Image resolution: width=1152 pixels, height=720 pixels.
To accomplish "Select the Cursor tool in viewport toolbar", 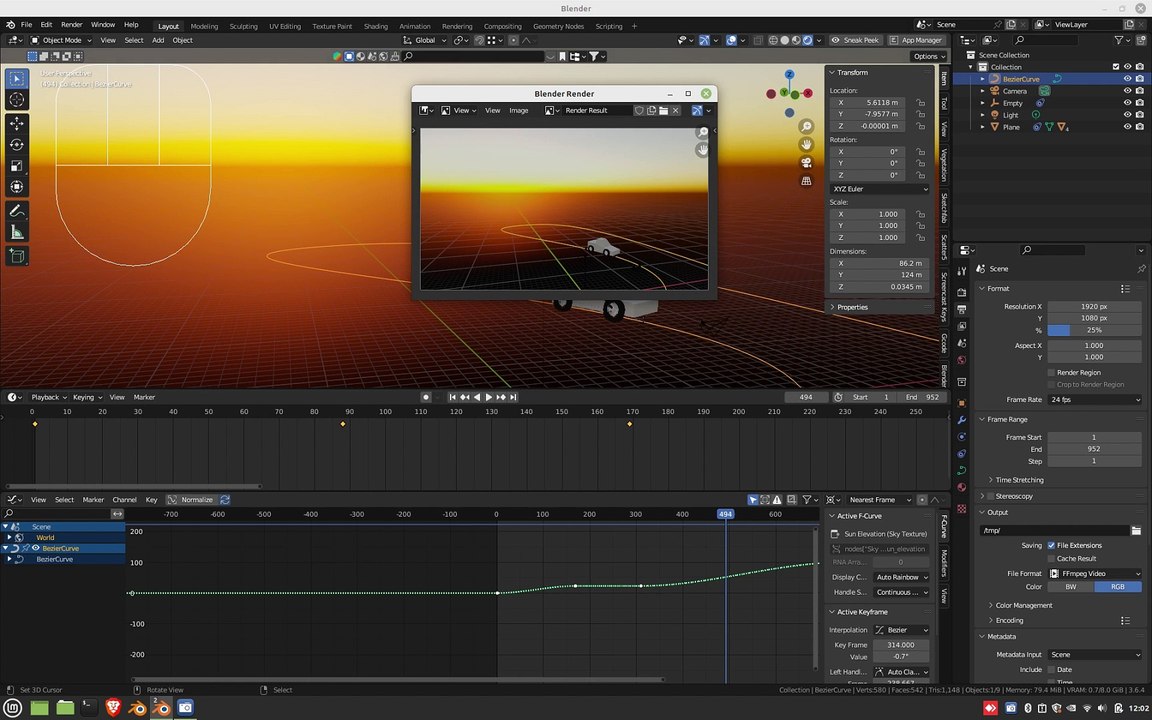I will (17, 100).
